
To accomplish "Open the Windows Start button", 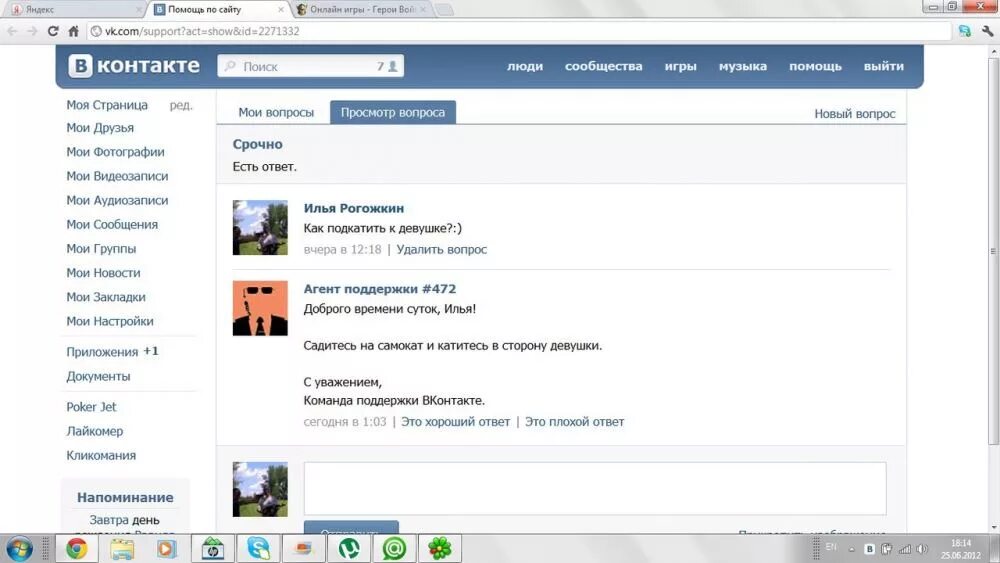I will (x=18, y=549).
